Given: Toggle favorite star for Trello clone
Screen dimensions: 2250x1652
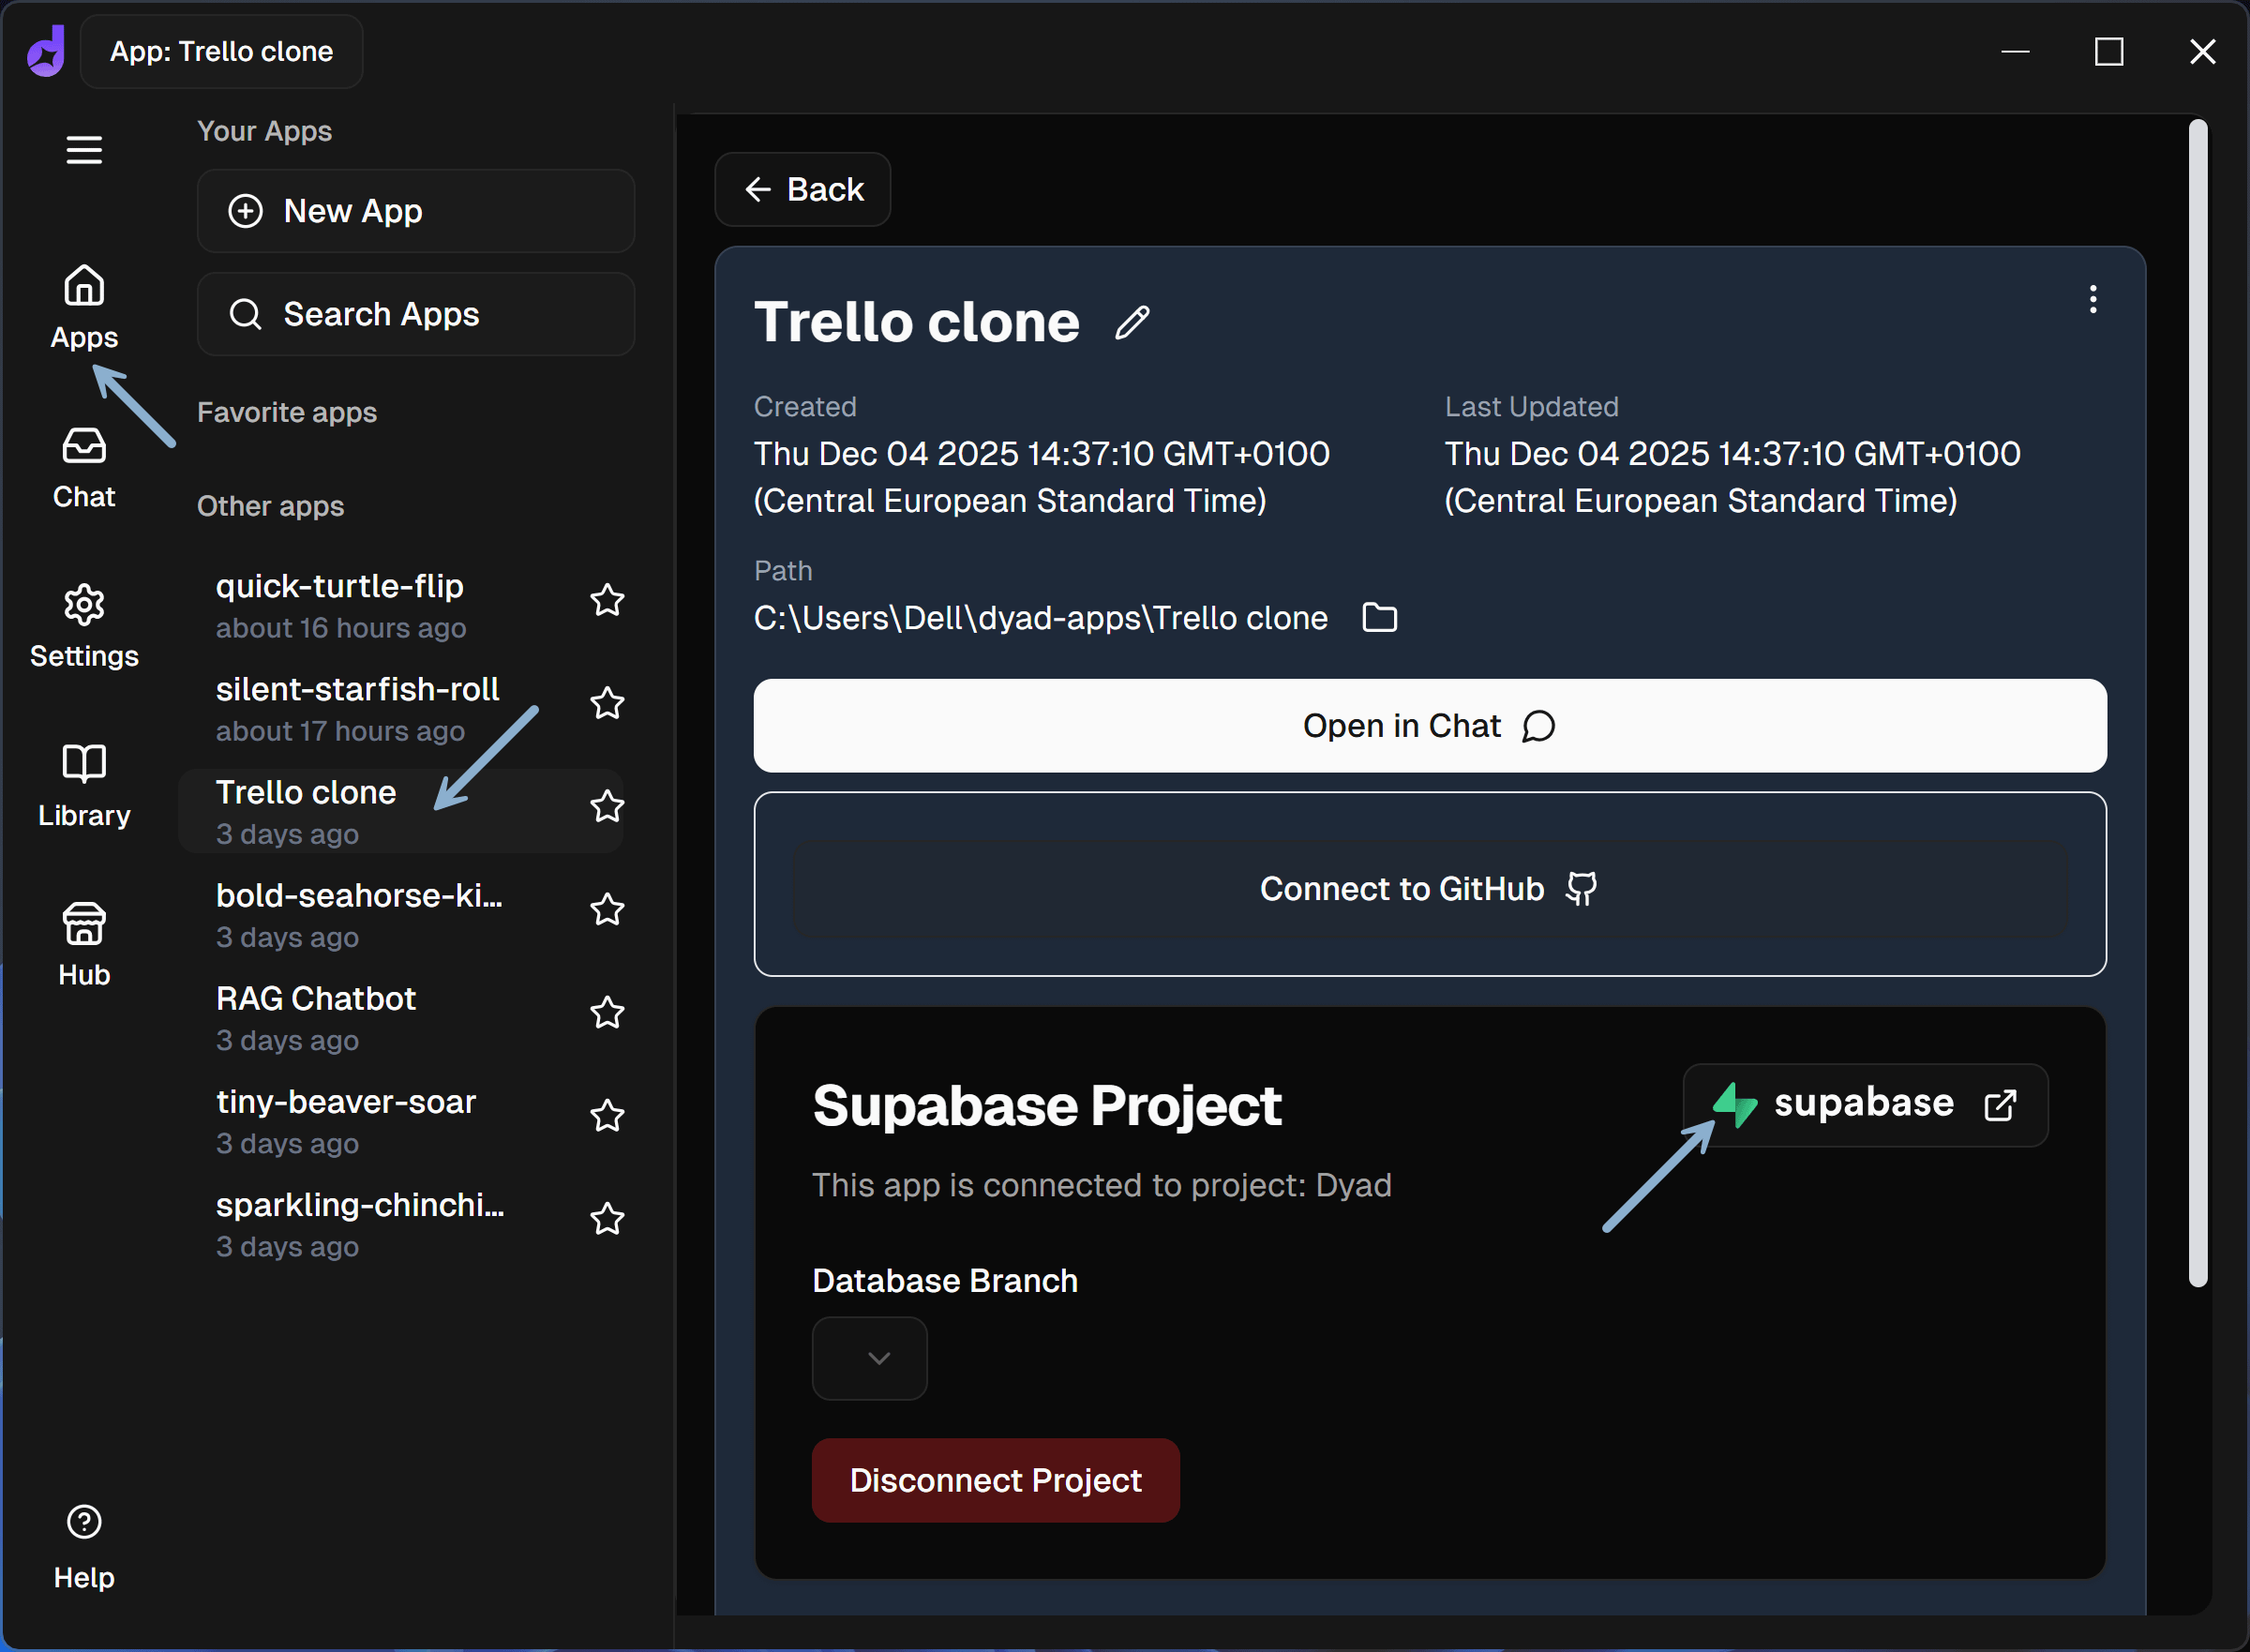Looking at the screenshot, I should (x=607, y=806).
